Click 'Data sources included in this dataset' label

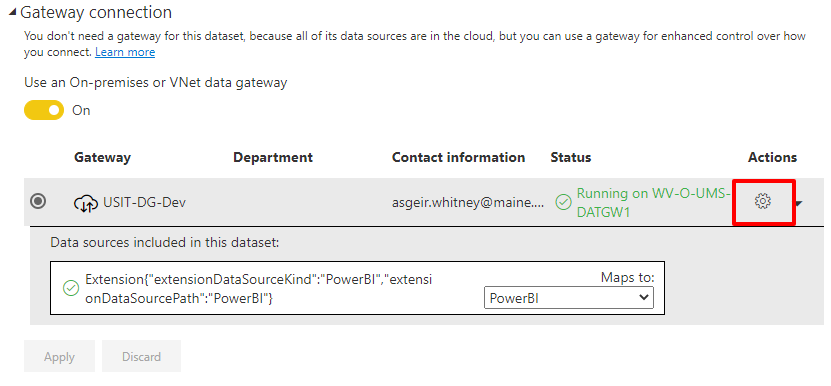[x=164, y=243]
